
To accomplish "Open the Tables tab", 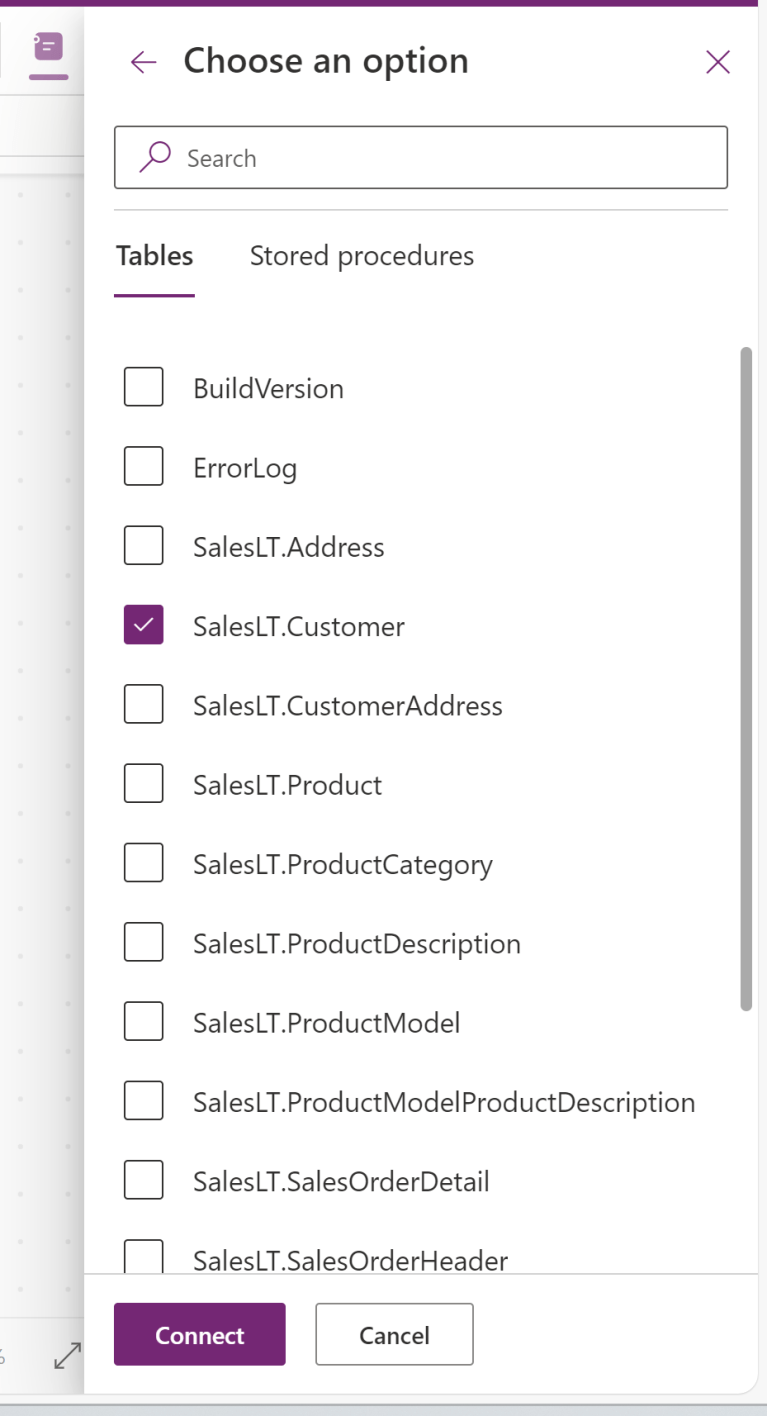I will tap(154, 256).
